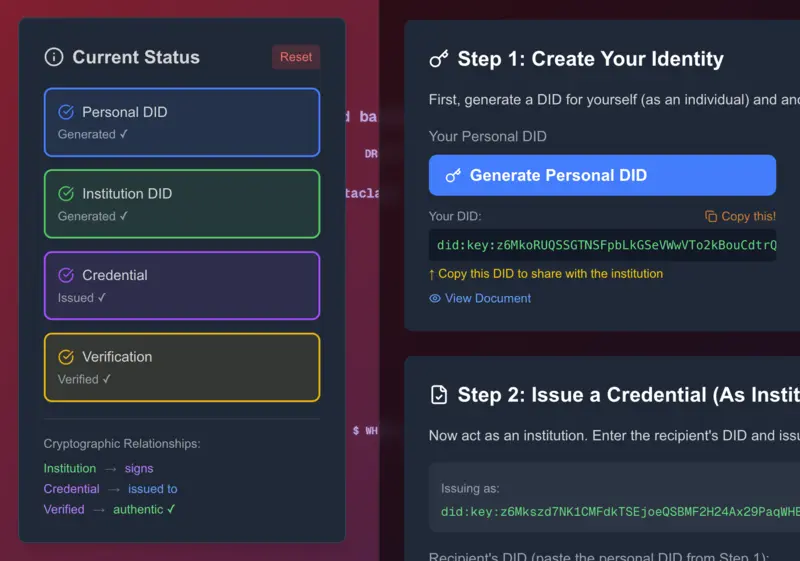Click the 'Institution' relationship text
The width and height of the screenshot is (800, 561).
(x=70, y=468)
